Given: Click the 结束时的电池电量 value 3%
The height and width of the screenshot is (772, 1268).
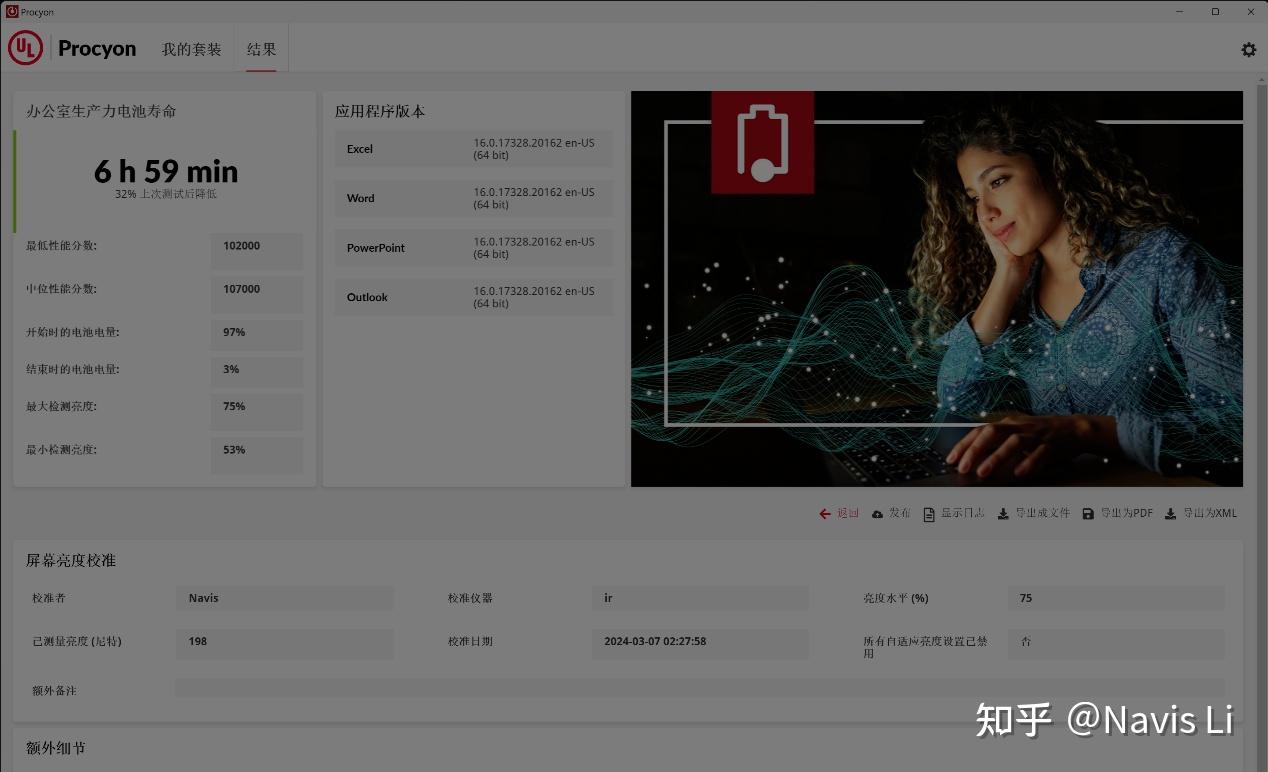Looking at the screenshot, I should pyautogui.click(x=257, y=372).
